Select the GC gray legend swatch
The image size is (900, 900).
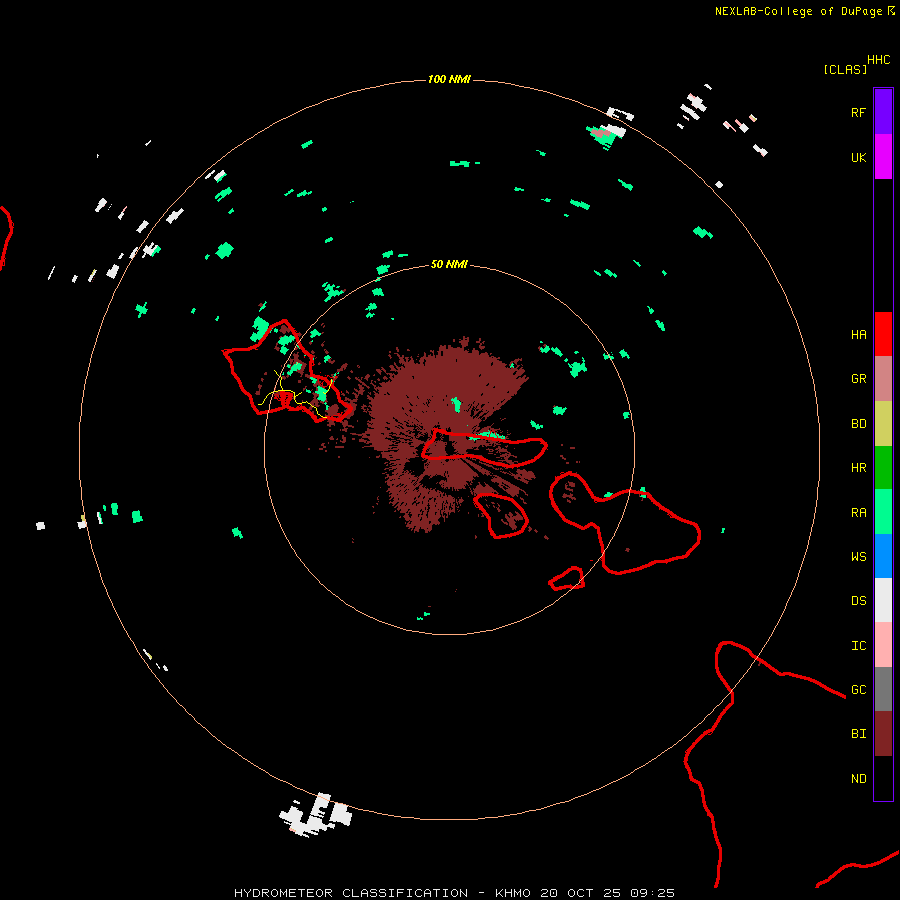click(883, 689)
